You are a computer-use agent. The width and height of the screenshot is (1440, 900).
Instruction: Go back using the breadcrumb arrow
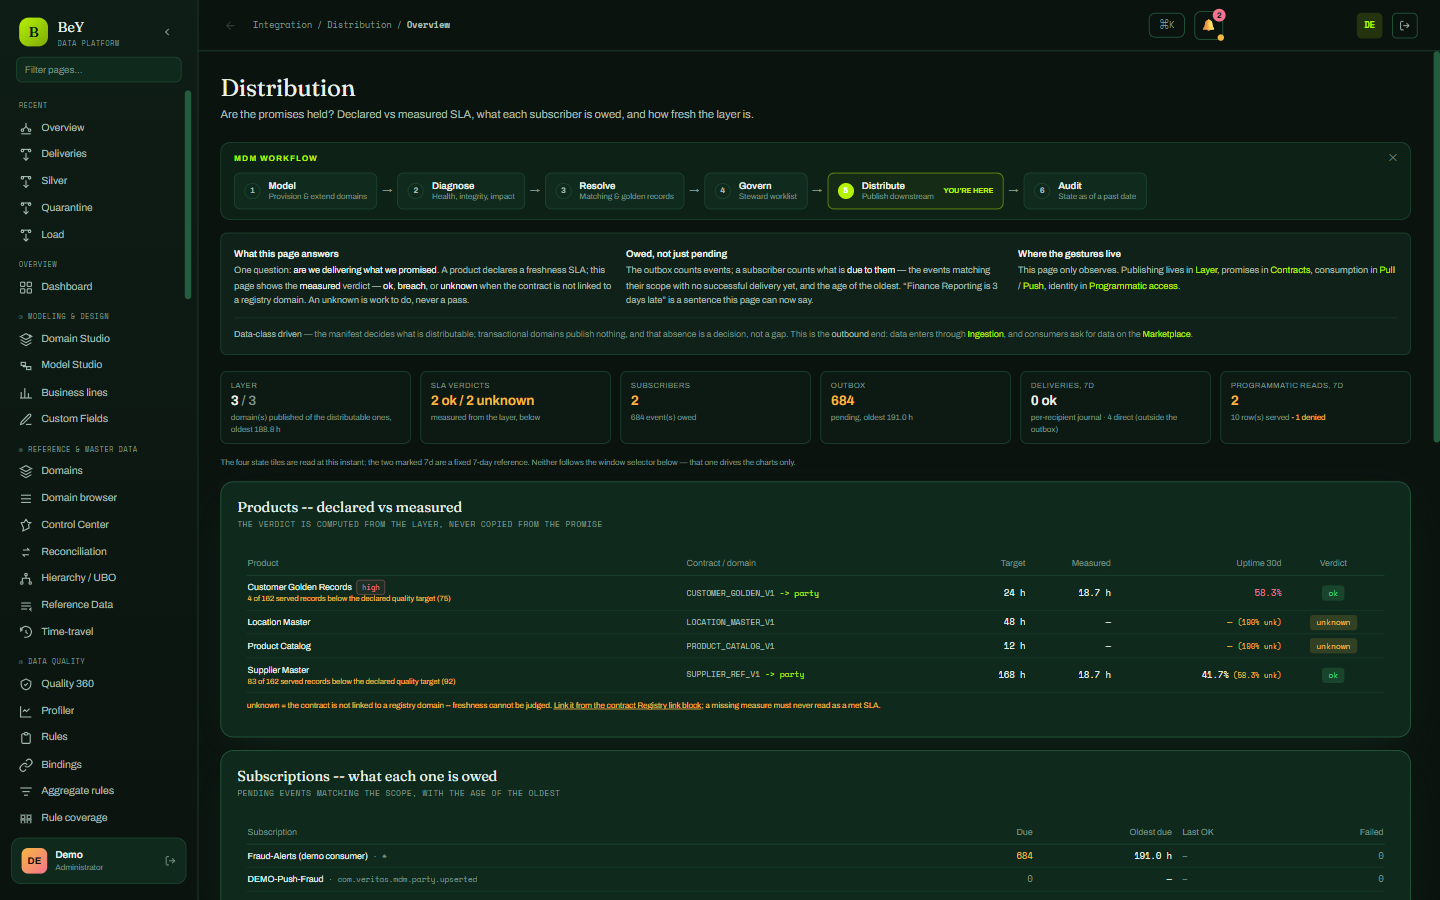click(x=231, y=25)
